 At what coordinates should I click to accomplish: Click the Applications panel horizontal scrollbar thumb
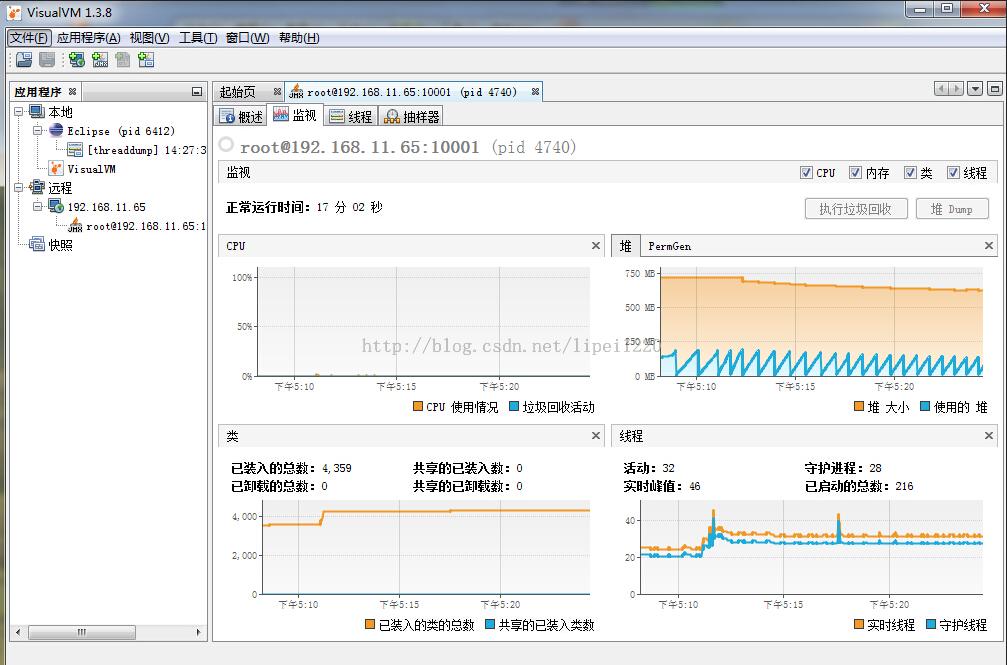82,632
